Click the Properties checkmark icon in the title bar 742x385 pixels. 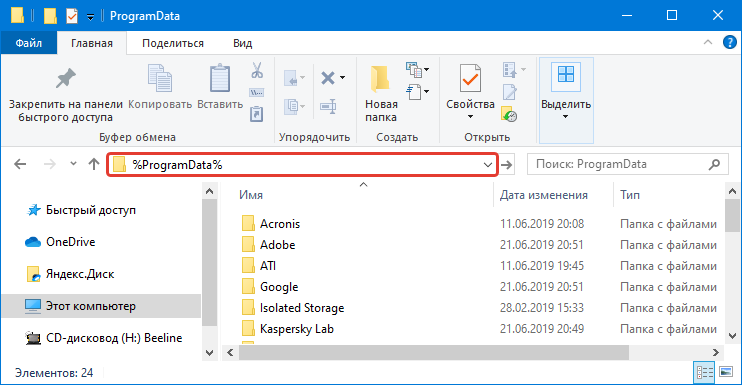coord(71,16)
